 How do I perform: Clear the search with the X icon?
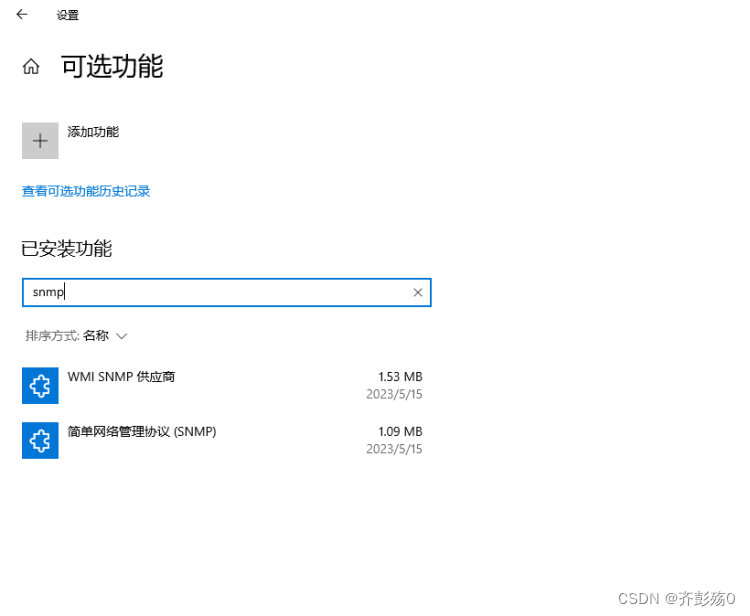[418, 293]
